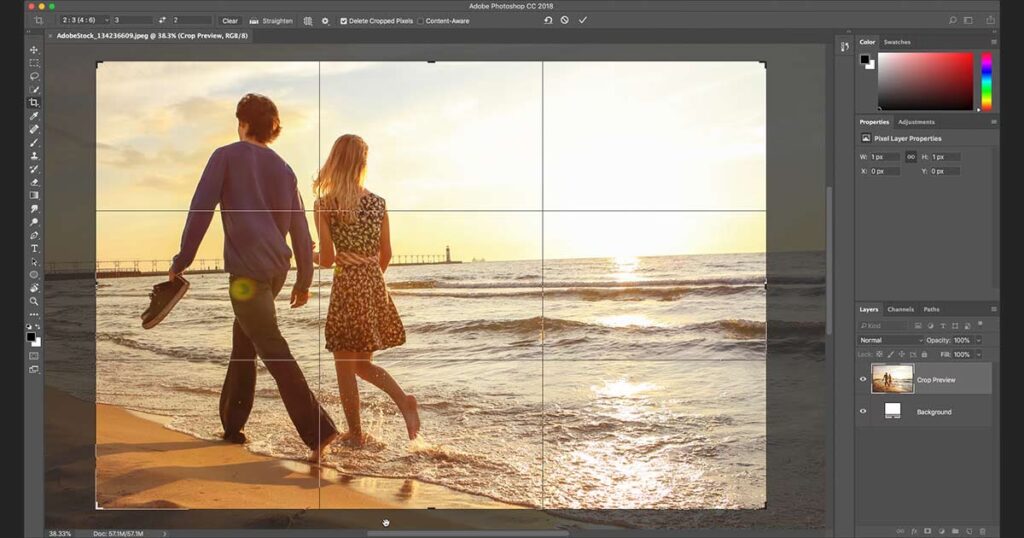This screenshot has width=1024, height=538.
Task: Open the Normal blend mode dropdown
Action: (x=889, y=340)
